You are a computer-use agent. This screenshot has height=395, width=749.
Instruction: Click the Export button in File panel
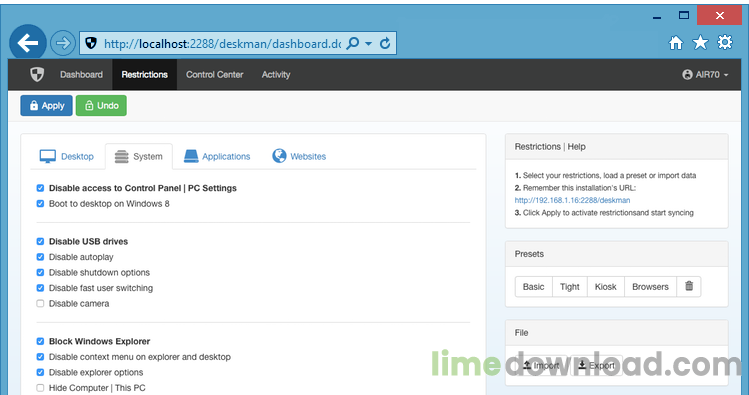(x=596, y=366)
